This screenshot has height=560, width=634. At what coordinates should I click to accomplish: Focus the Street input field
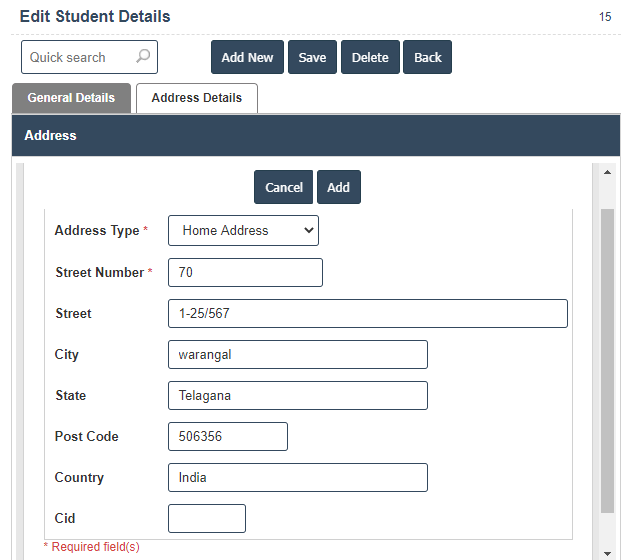click(367, 313)
